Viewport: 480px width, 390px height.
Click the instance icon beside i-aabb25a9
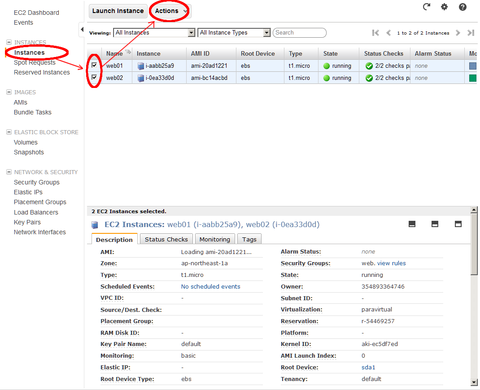coord(141,66)
